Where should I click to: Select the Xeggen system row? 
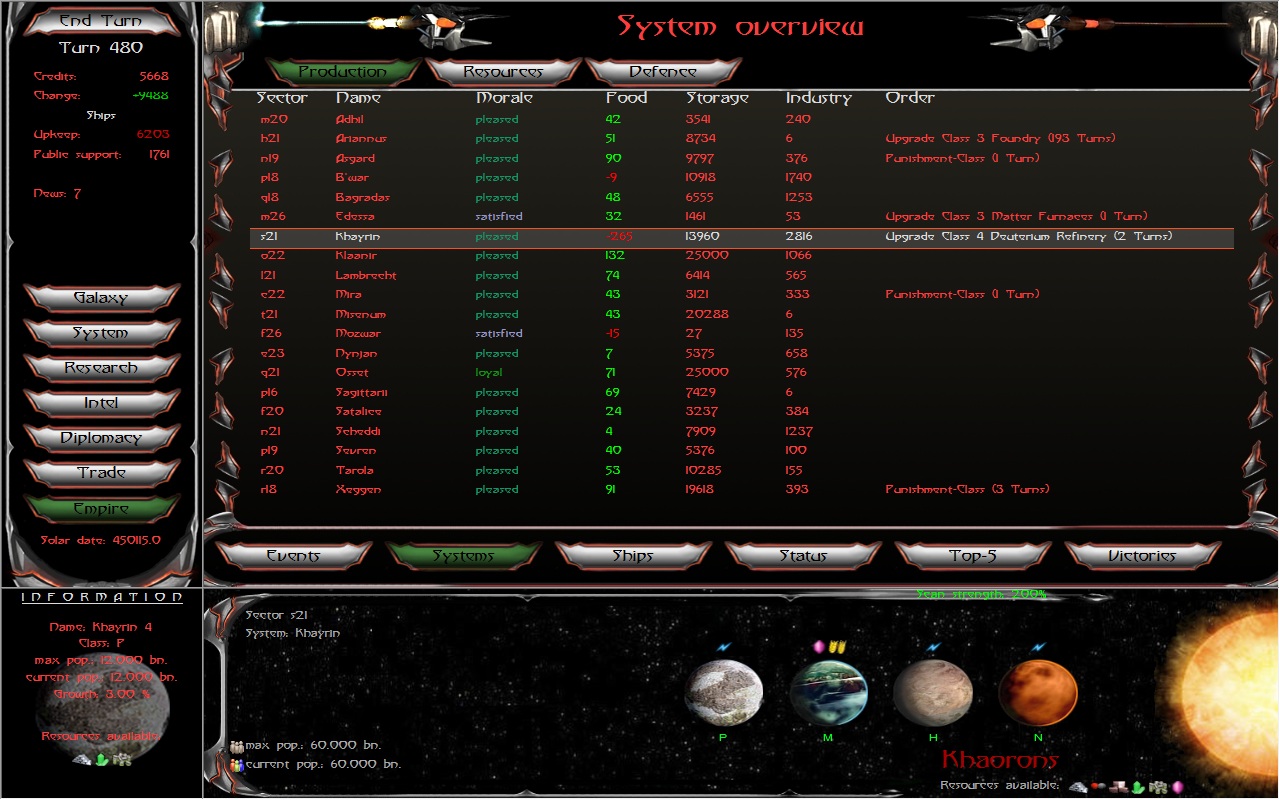358,490
